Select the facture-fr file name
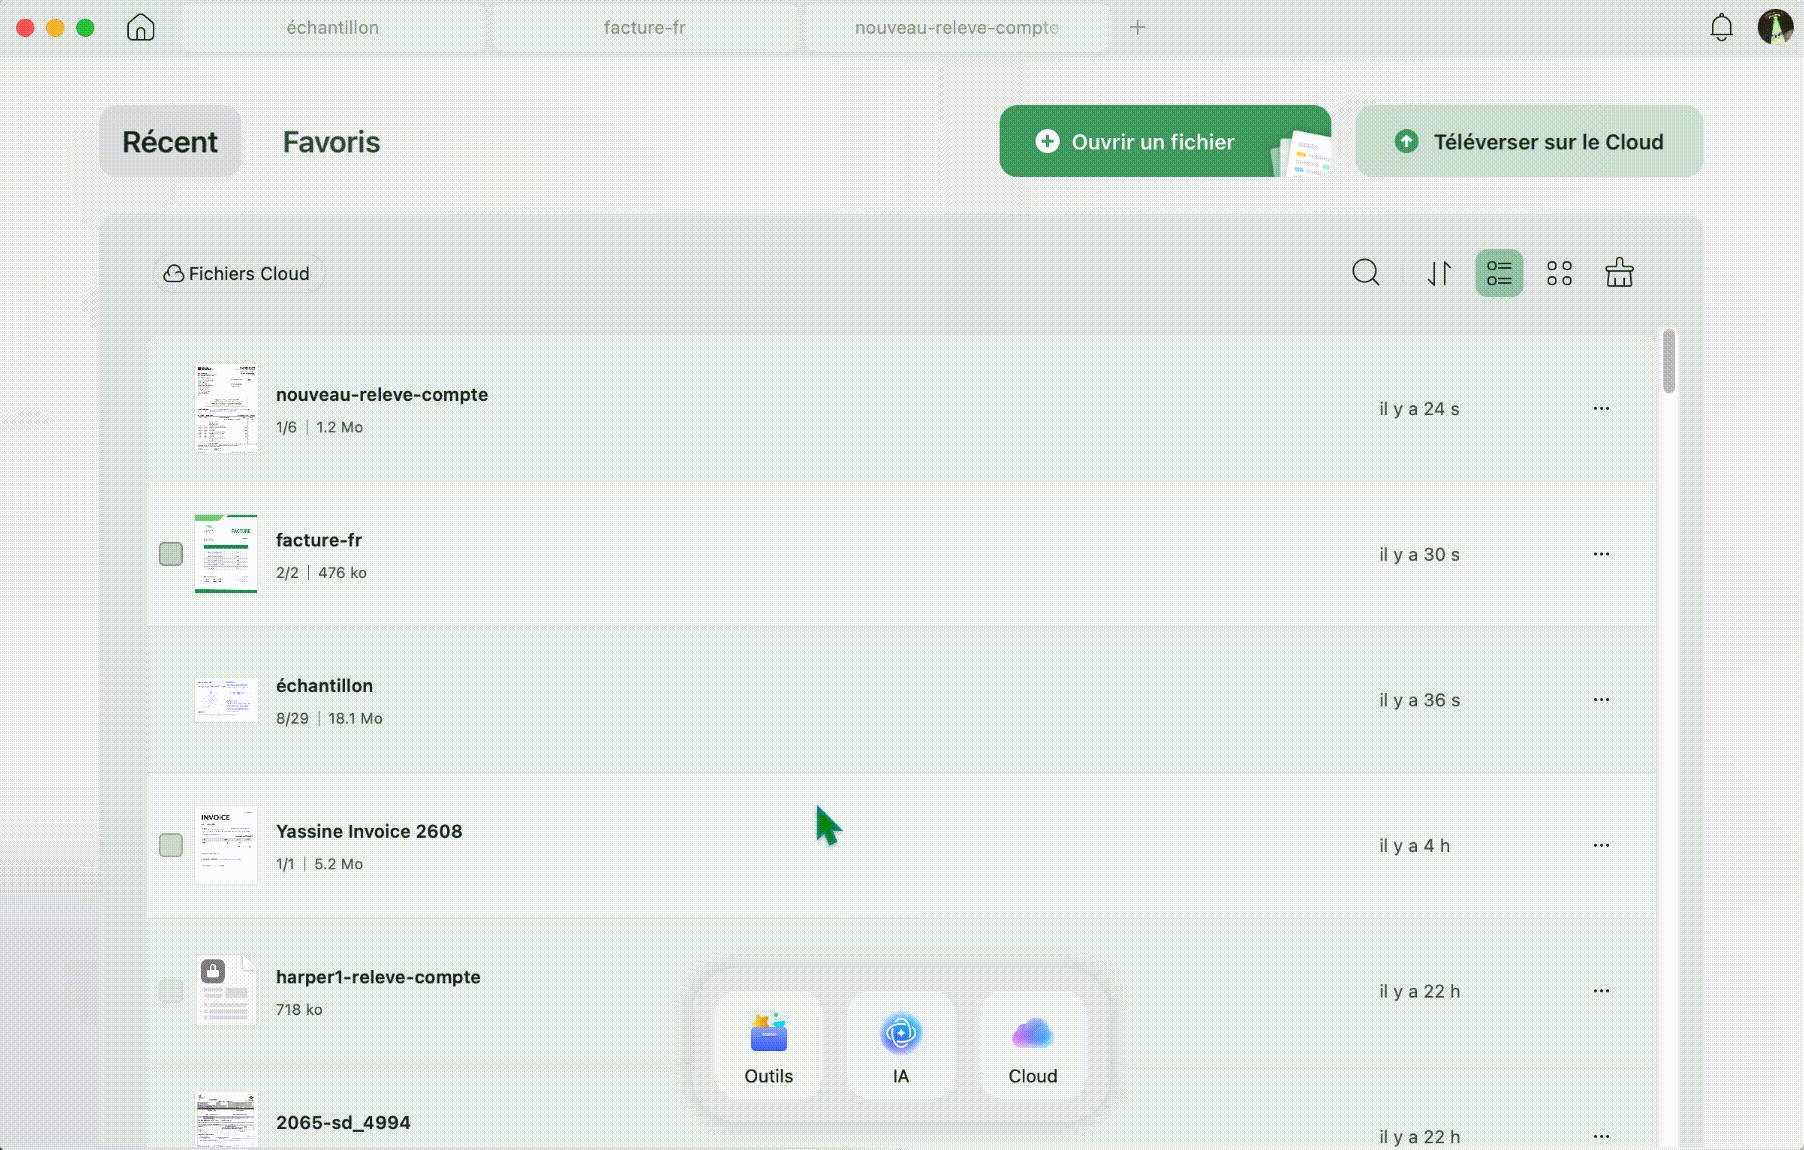The width and height of the screenshot is (1804, 1150). [x=319, y=540]
